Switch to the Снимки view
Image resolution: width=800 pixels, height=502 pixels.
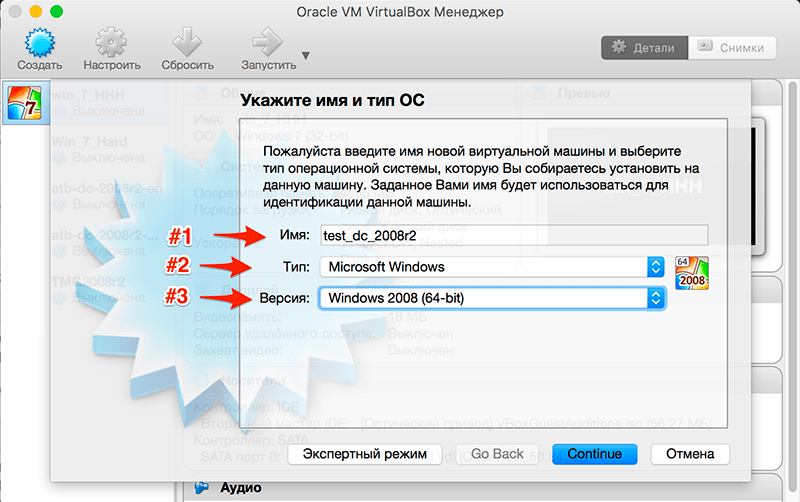click(732, 47)
